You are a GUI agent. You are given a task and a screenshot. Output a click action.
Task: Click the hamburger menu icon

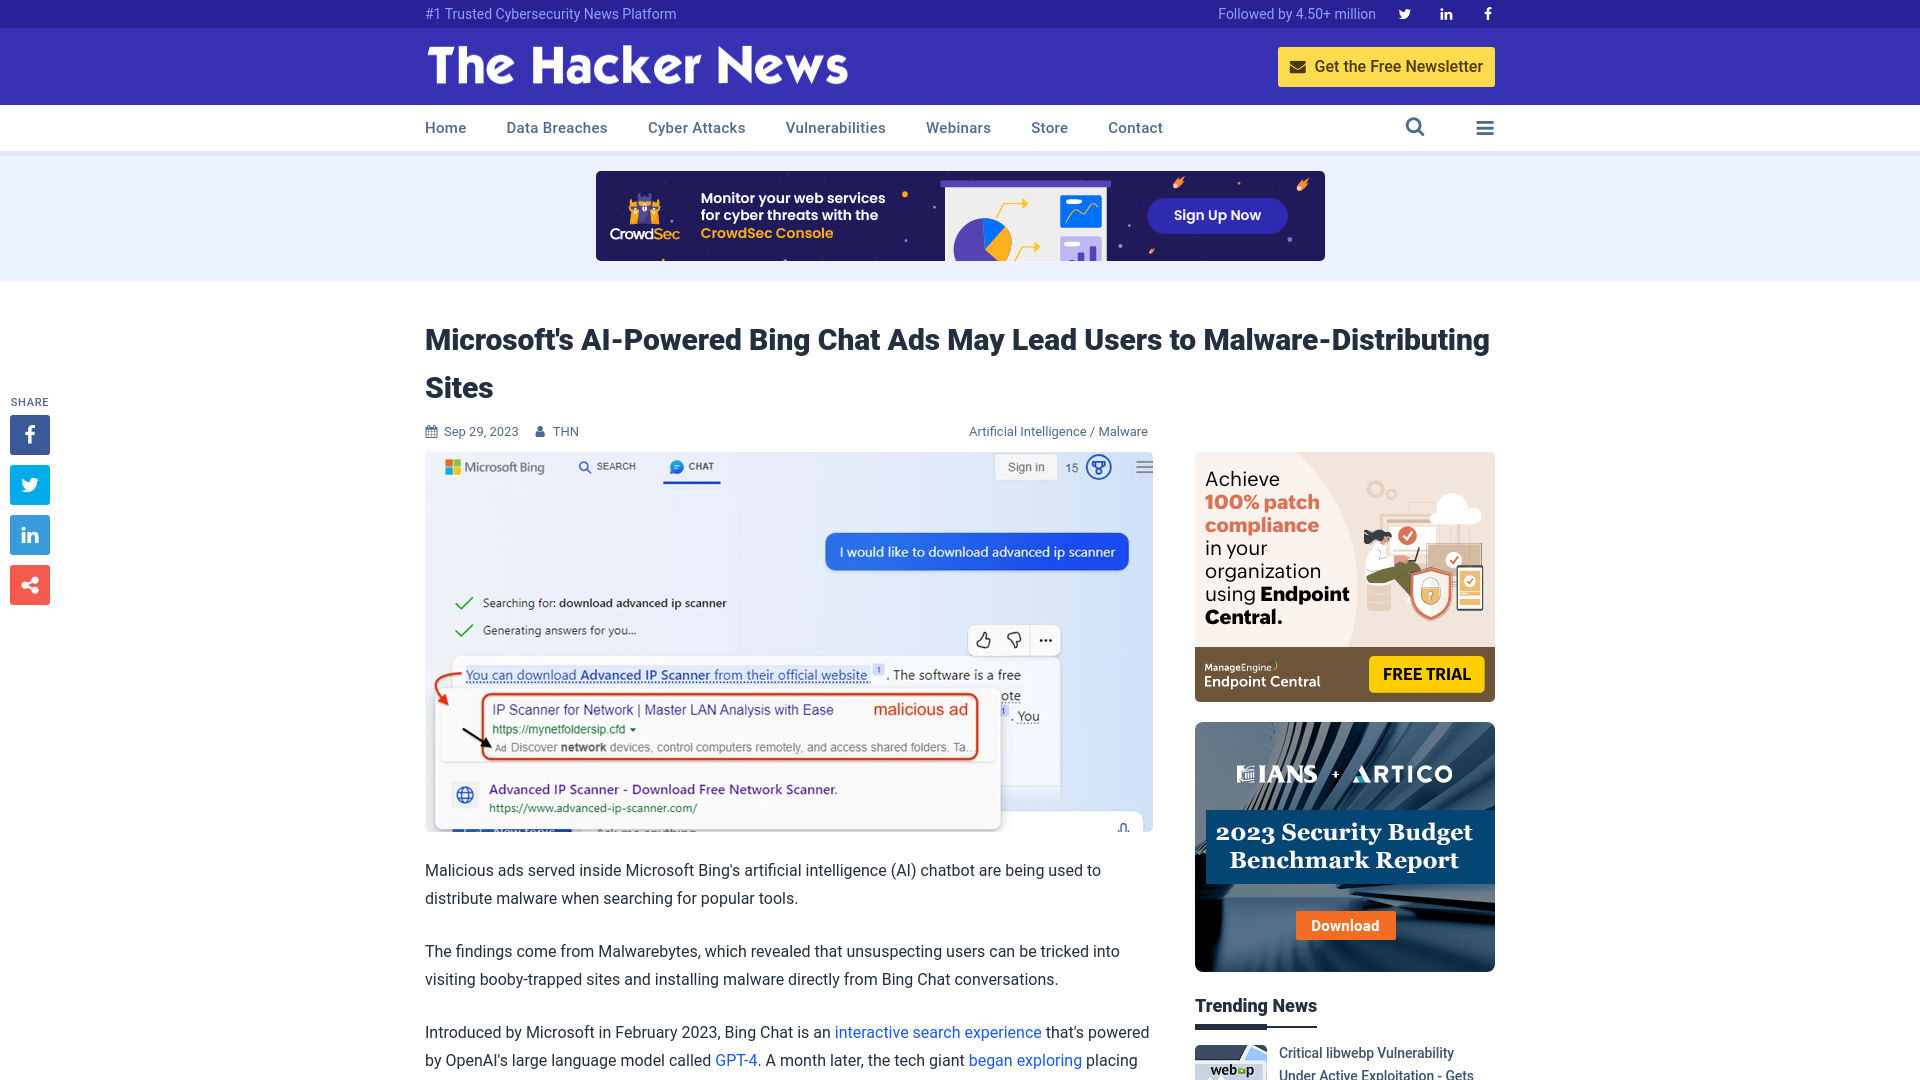pyautogui.click(x=1485, y=127)
